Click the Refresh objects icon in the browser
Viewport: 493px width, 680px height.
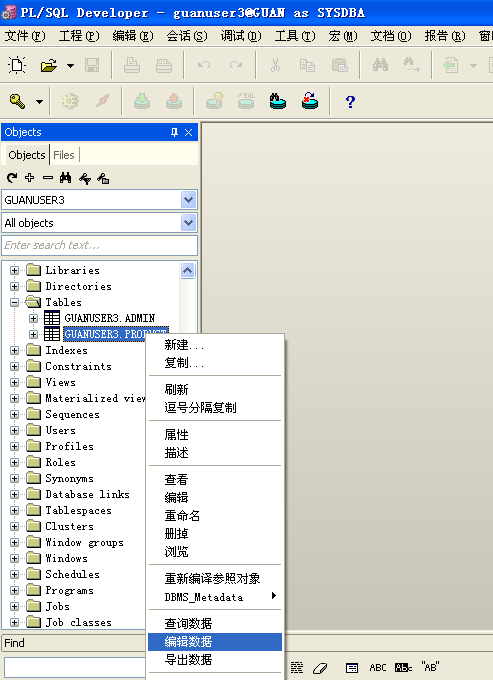pyautogui.click(x=12, y=178)
